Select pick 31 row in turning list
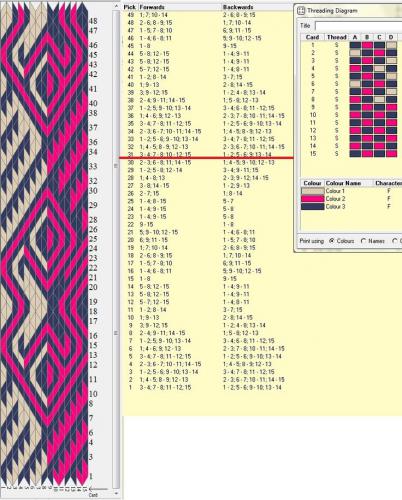402x500 pixels. point(207,154)
